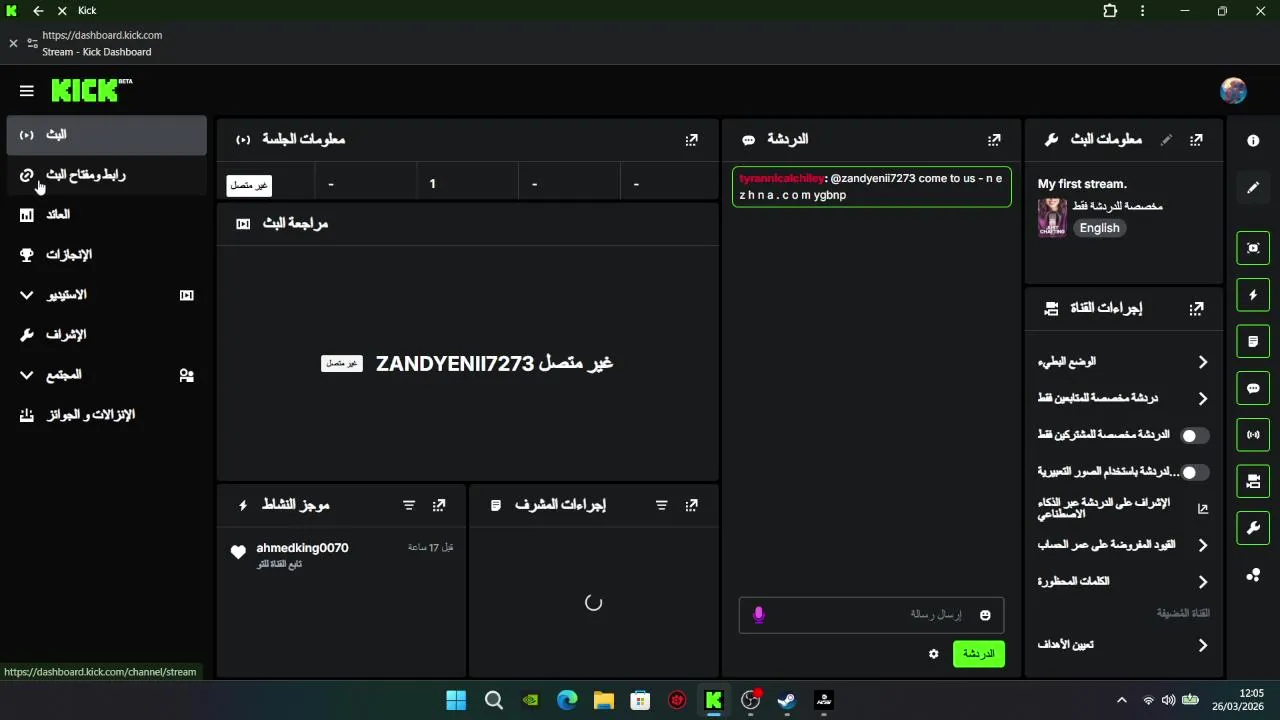Click the غير متصل badge in session info row
This screenshot has width=1280, height=720.
249,185
